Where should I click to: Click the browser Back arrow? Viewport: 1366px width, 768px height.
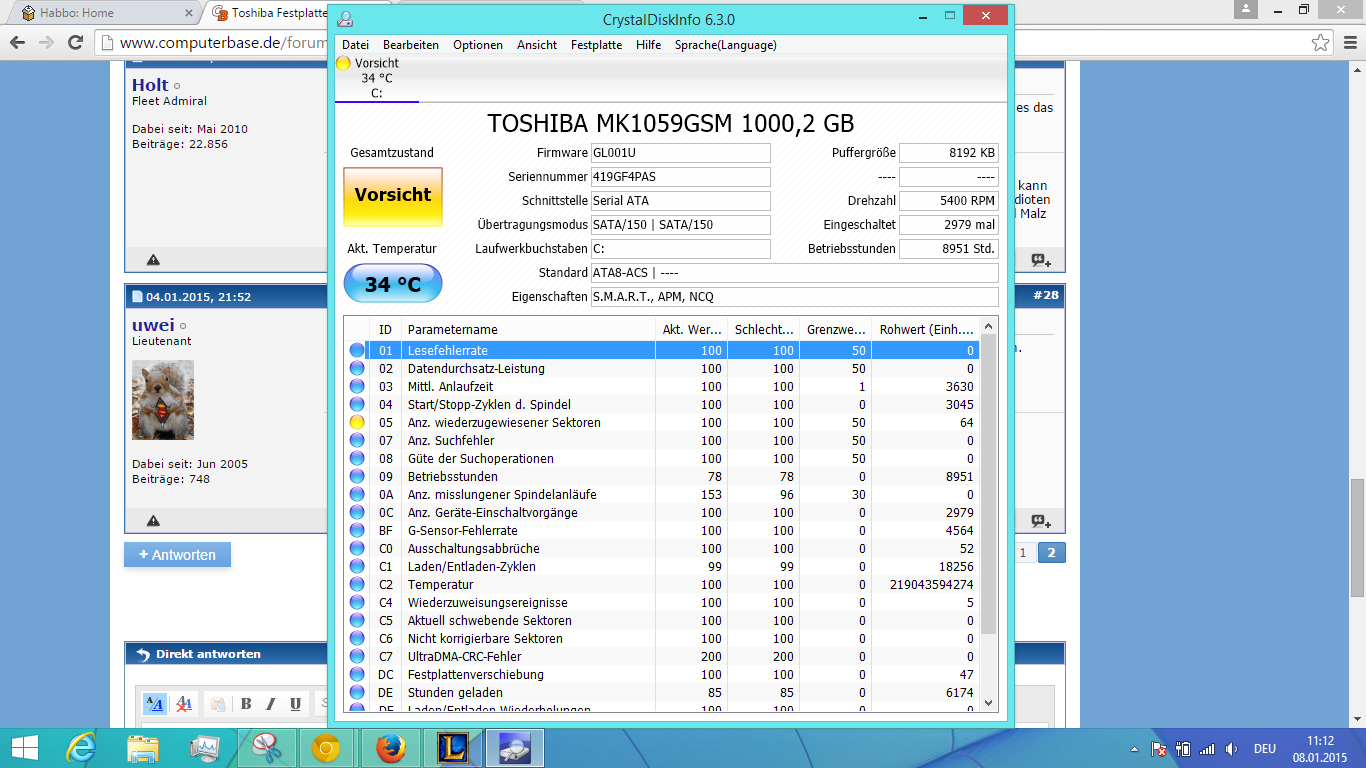(x=17, y=43)
